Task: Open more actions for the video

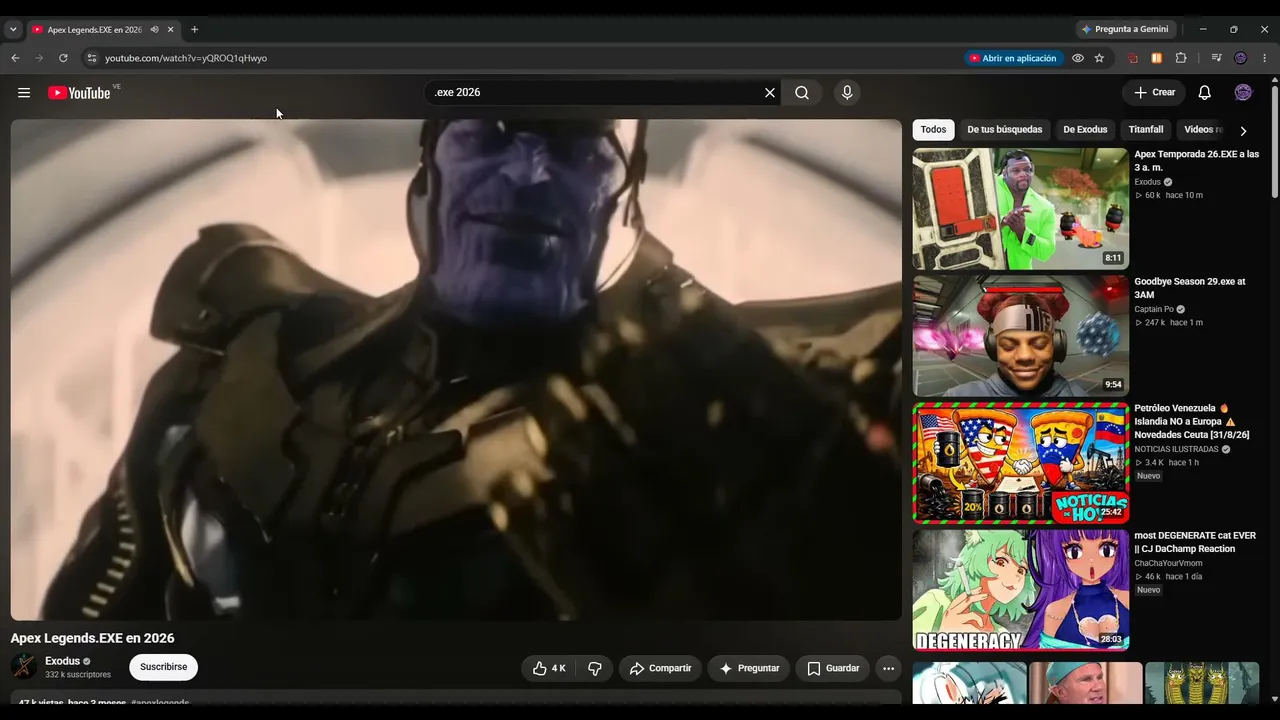Action: point(888,668)
